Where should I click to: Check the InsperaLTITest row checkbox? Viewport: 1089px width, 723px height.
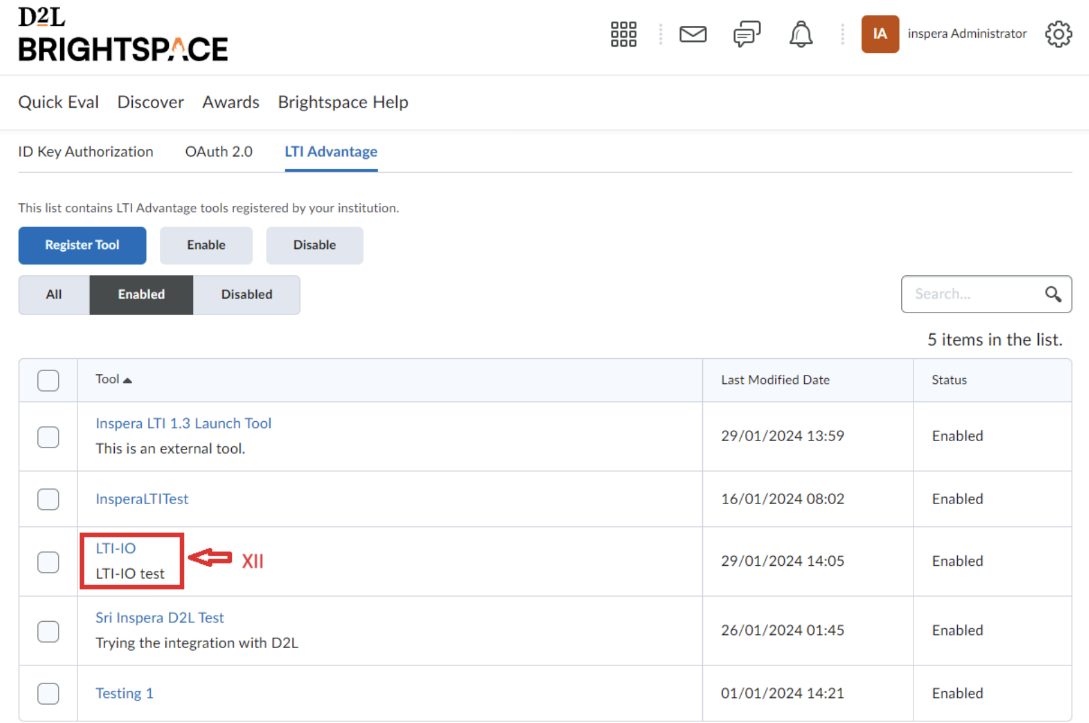pyautogui.click(x=48, y=499)
